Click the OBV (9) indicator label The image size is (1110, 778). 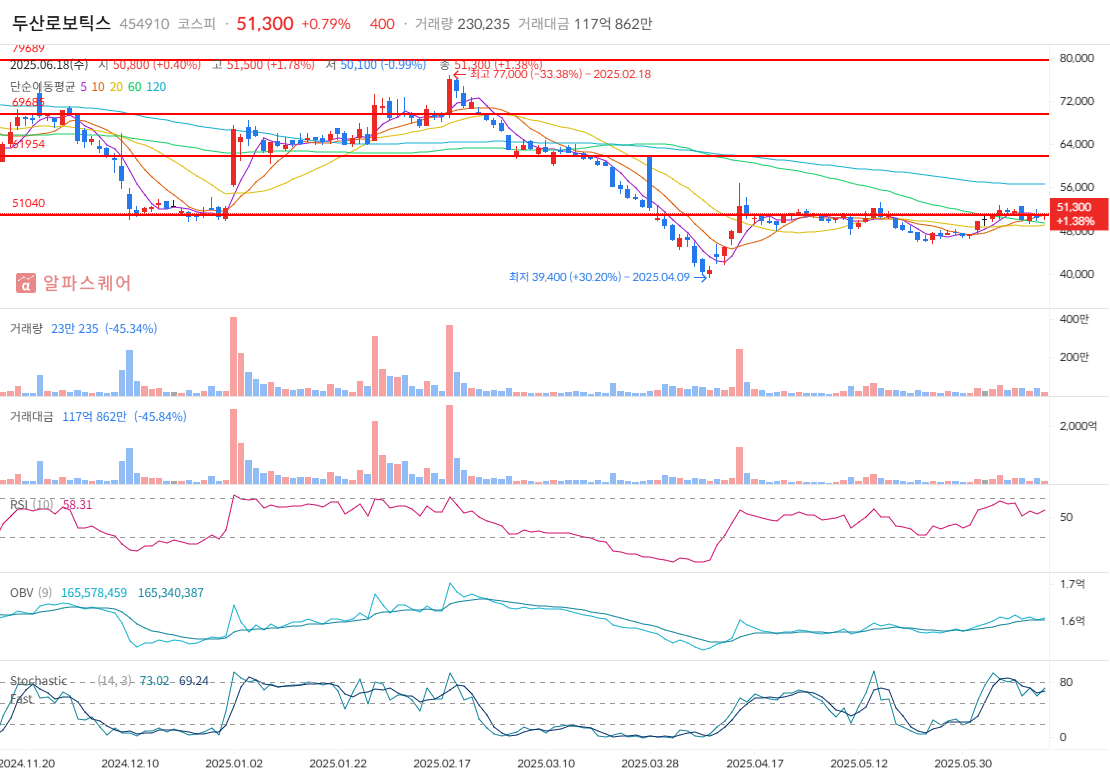(x=30, y=593)
